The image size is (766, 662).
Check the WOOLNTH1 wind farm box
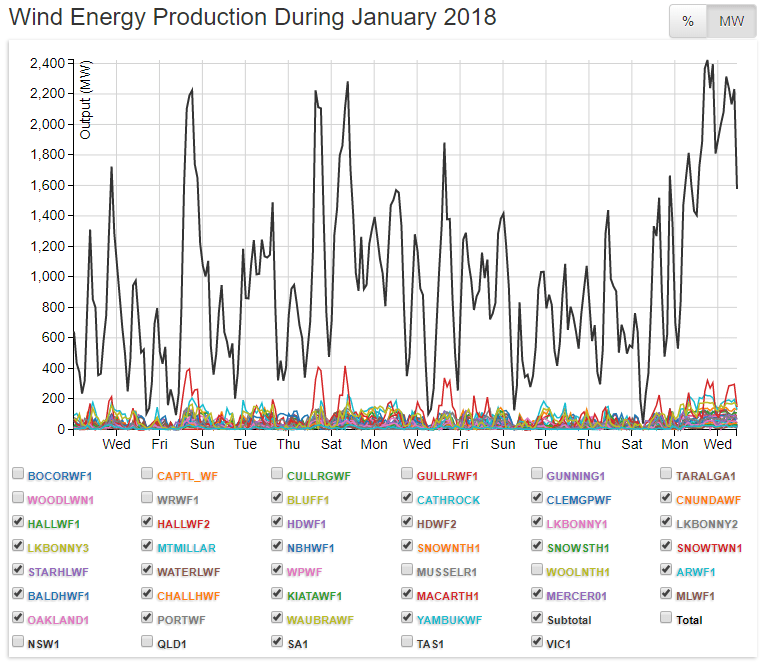pos(537,570)
